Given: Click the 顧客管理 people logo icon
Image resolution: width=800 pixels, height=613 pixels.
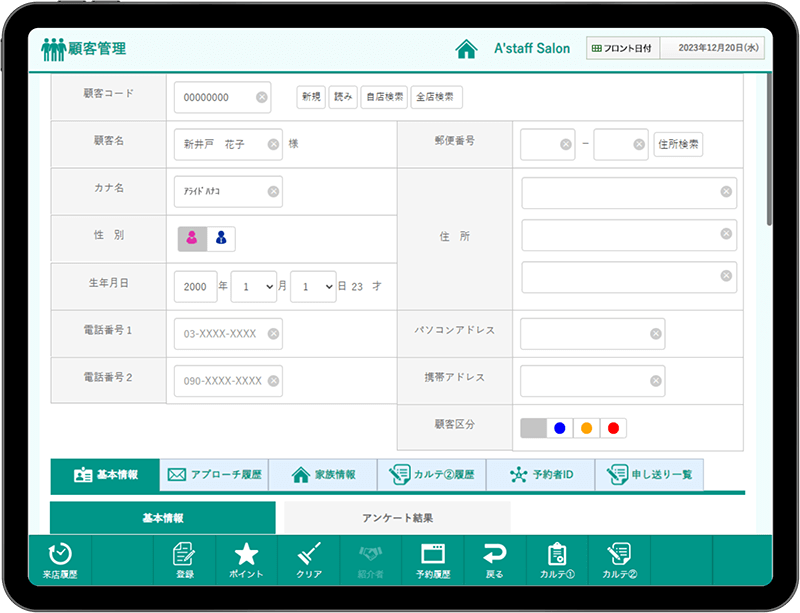Looking at the screenshot, I should 54,49.
